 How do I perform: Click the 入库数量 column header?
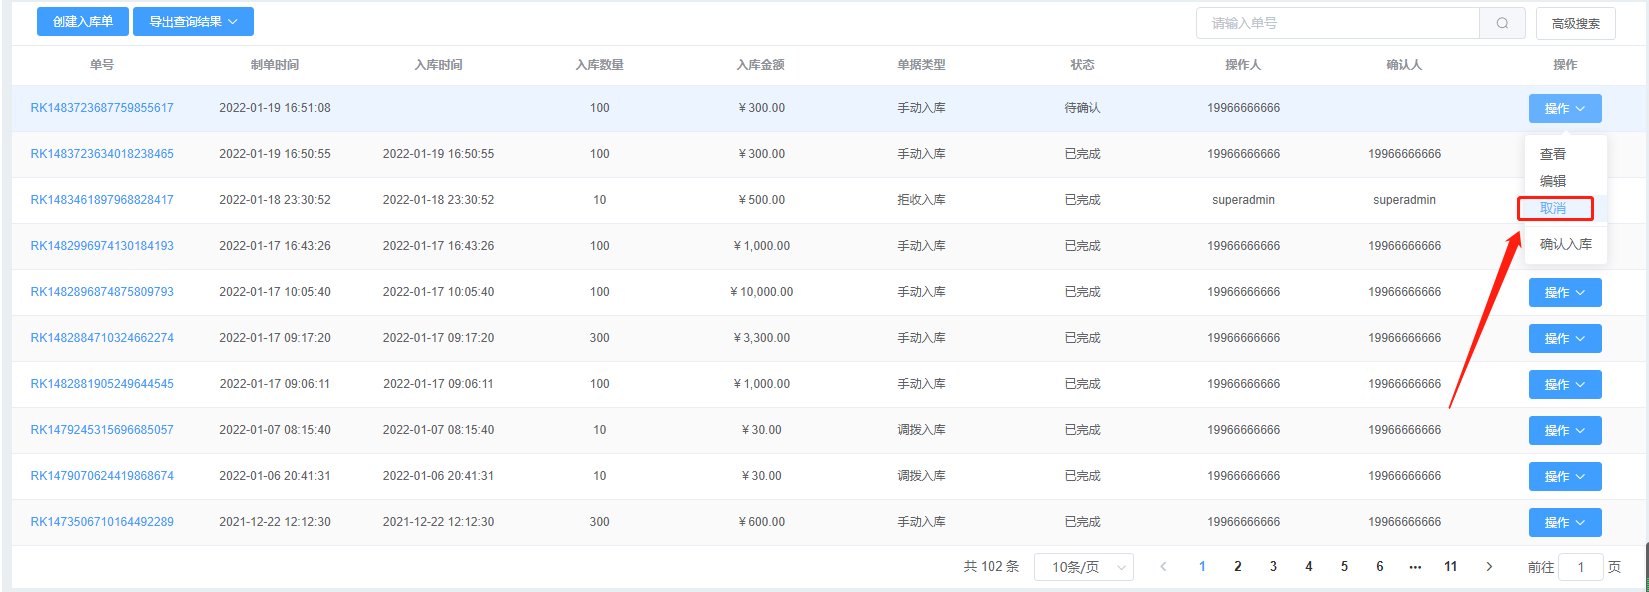pyautogui.click(x=600, y=65)
